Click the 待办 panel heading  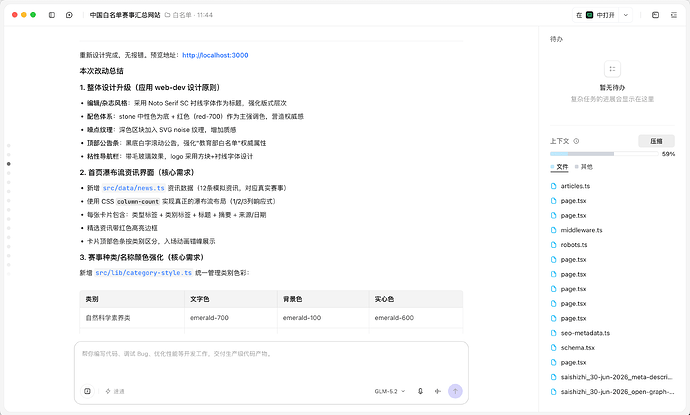pos(556,39)
